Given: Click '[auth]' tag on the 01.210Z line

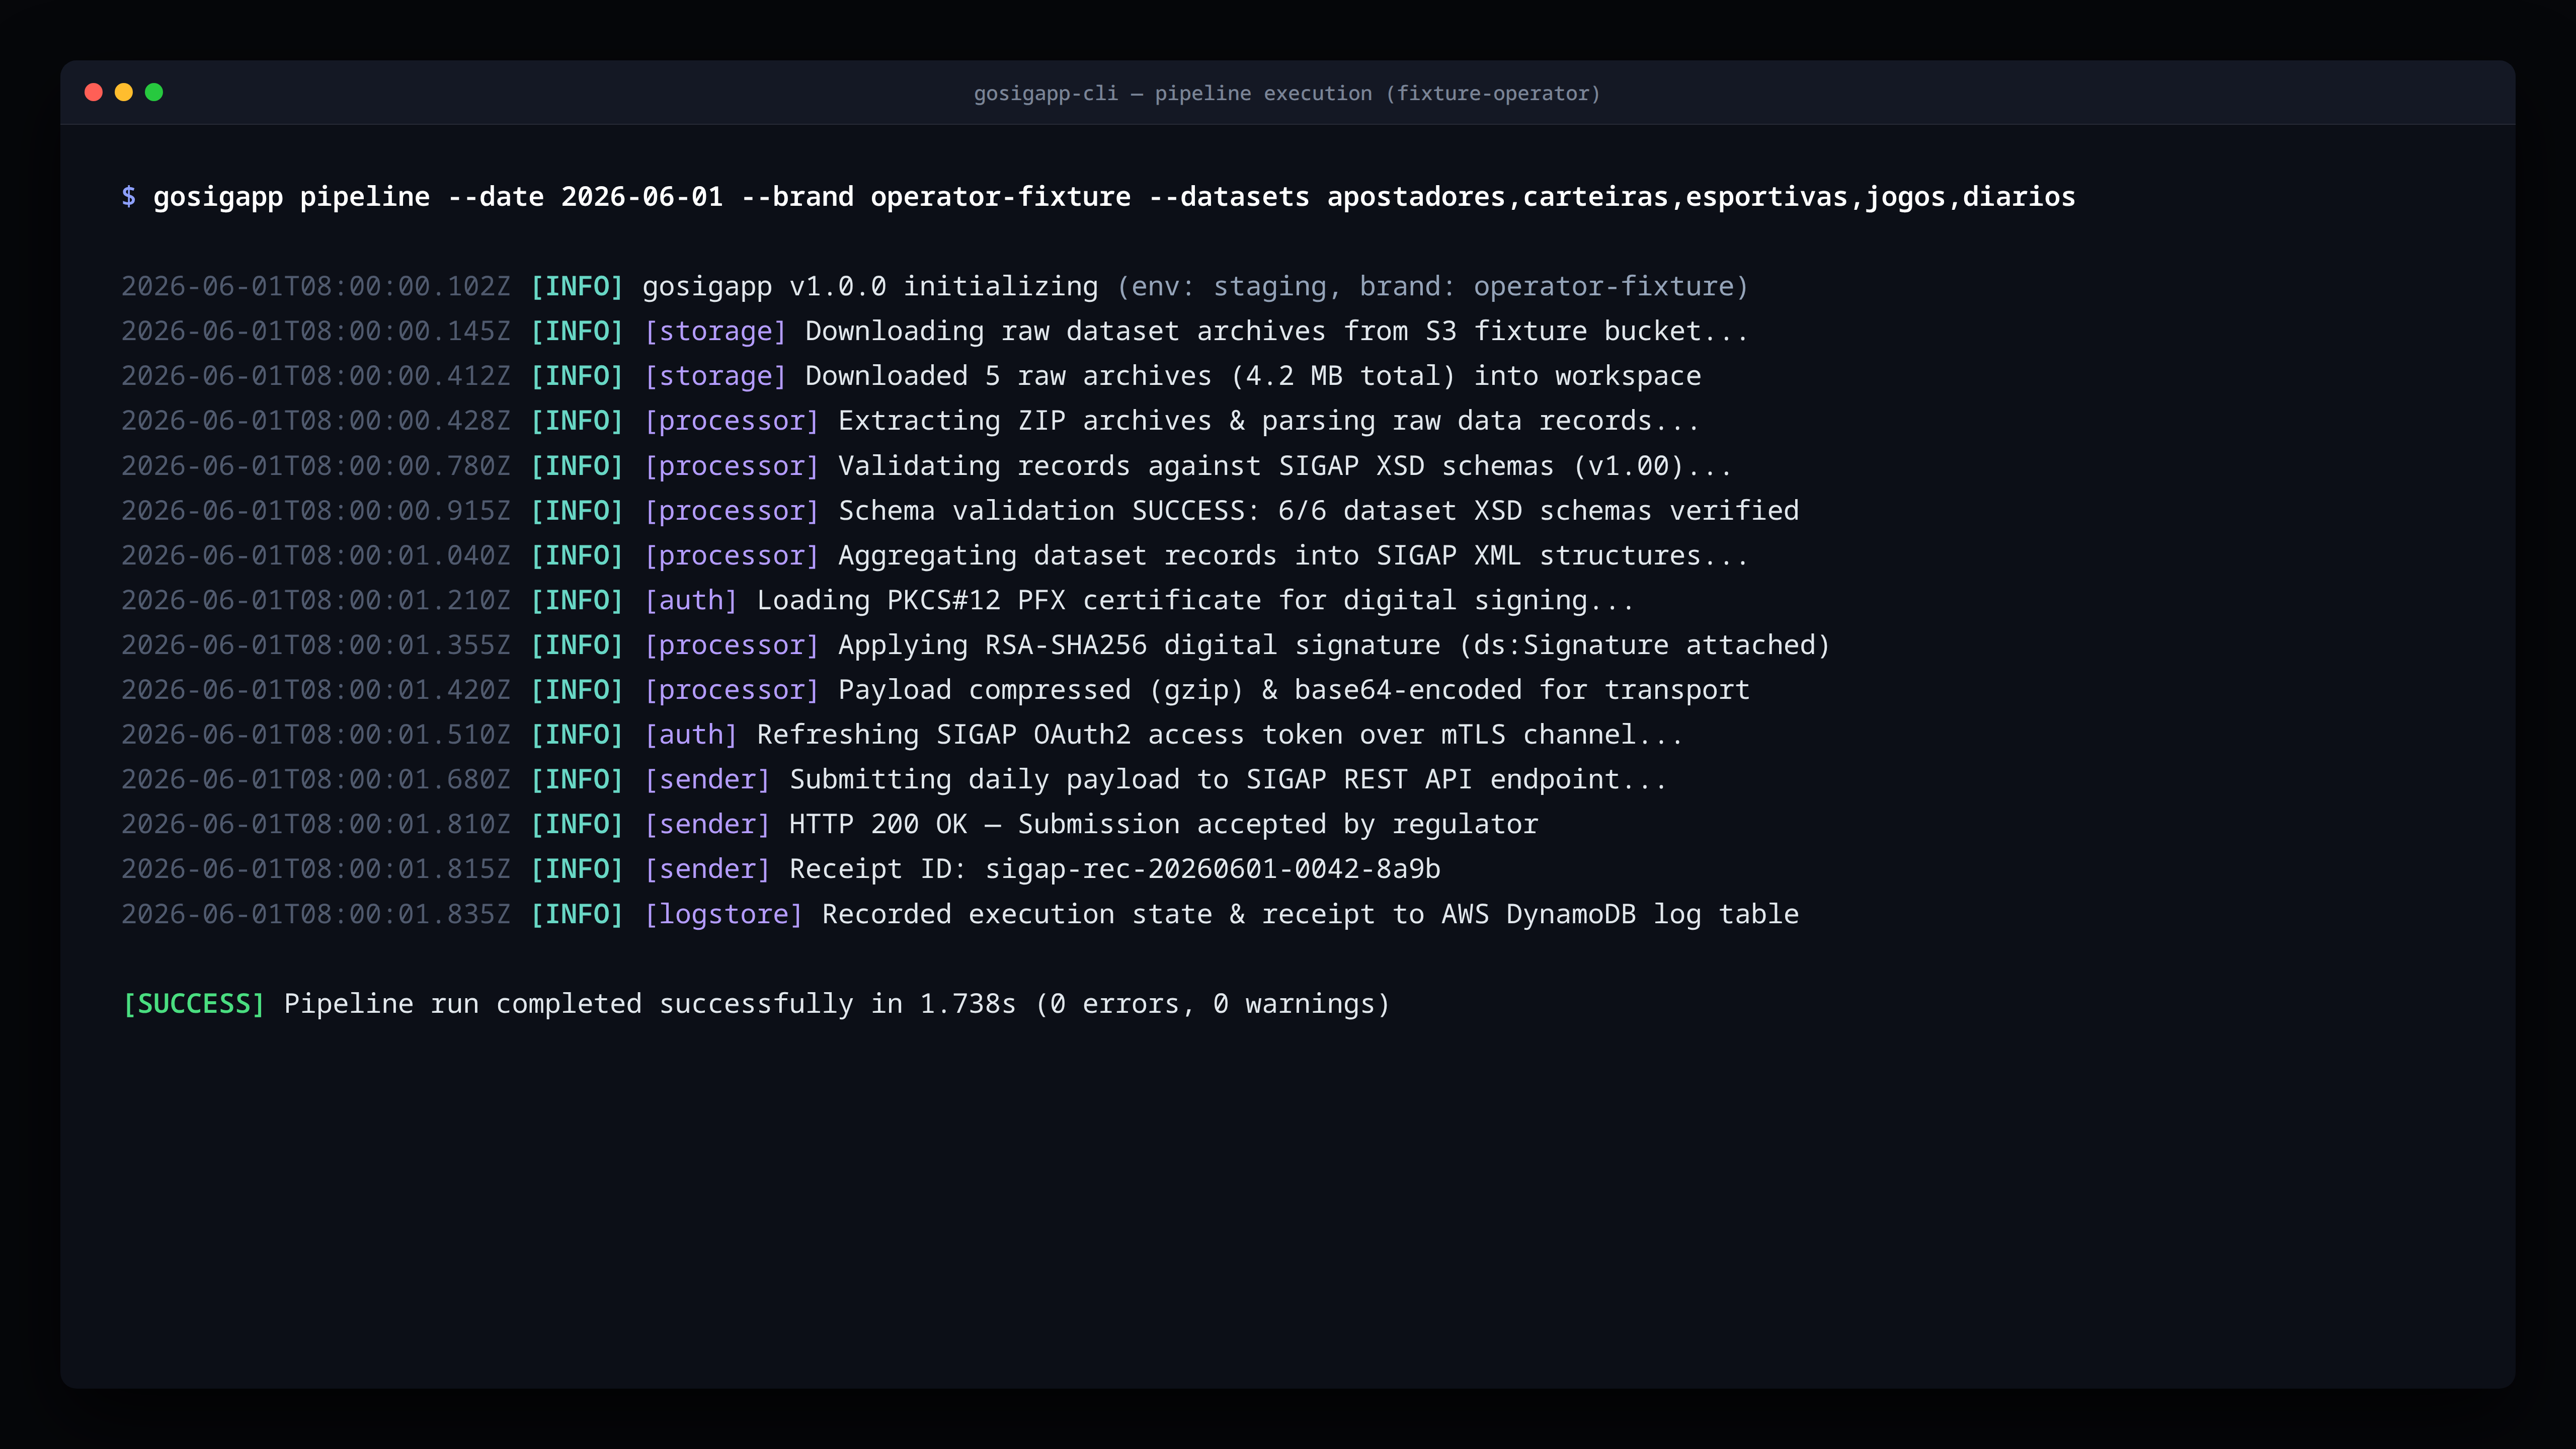Looking at the screenshot, I should pyautogui.click(x=691, y=600).
